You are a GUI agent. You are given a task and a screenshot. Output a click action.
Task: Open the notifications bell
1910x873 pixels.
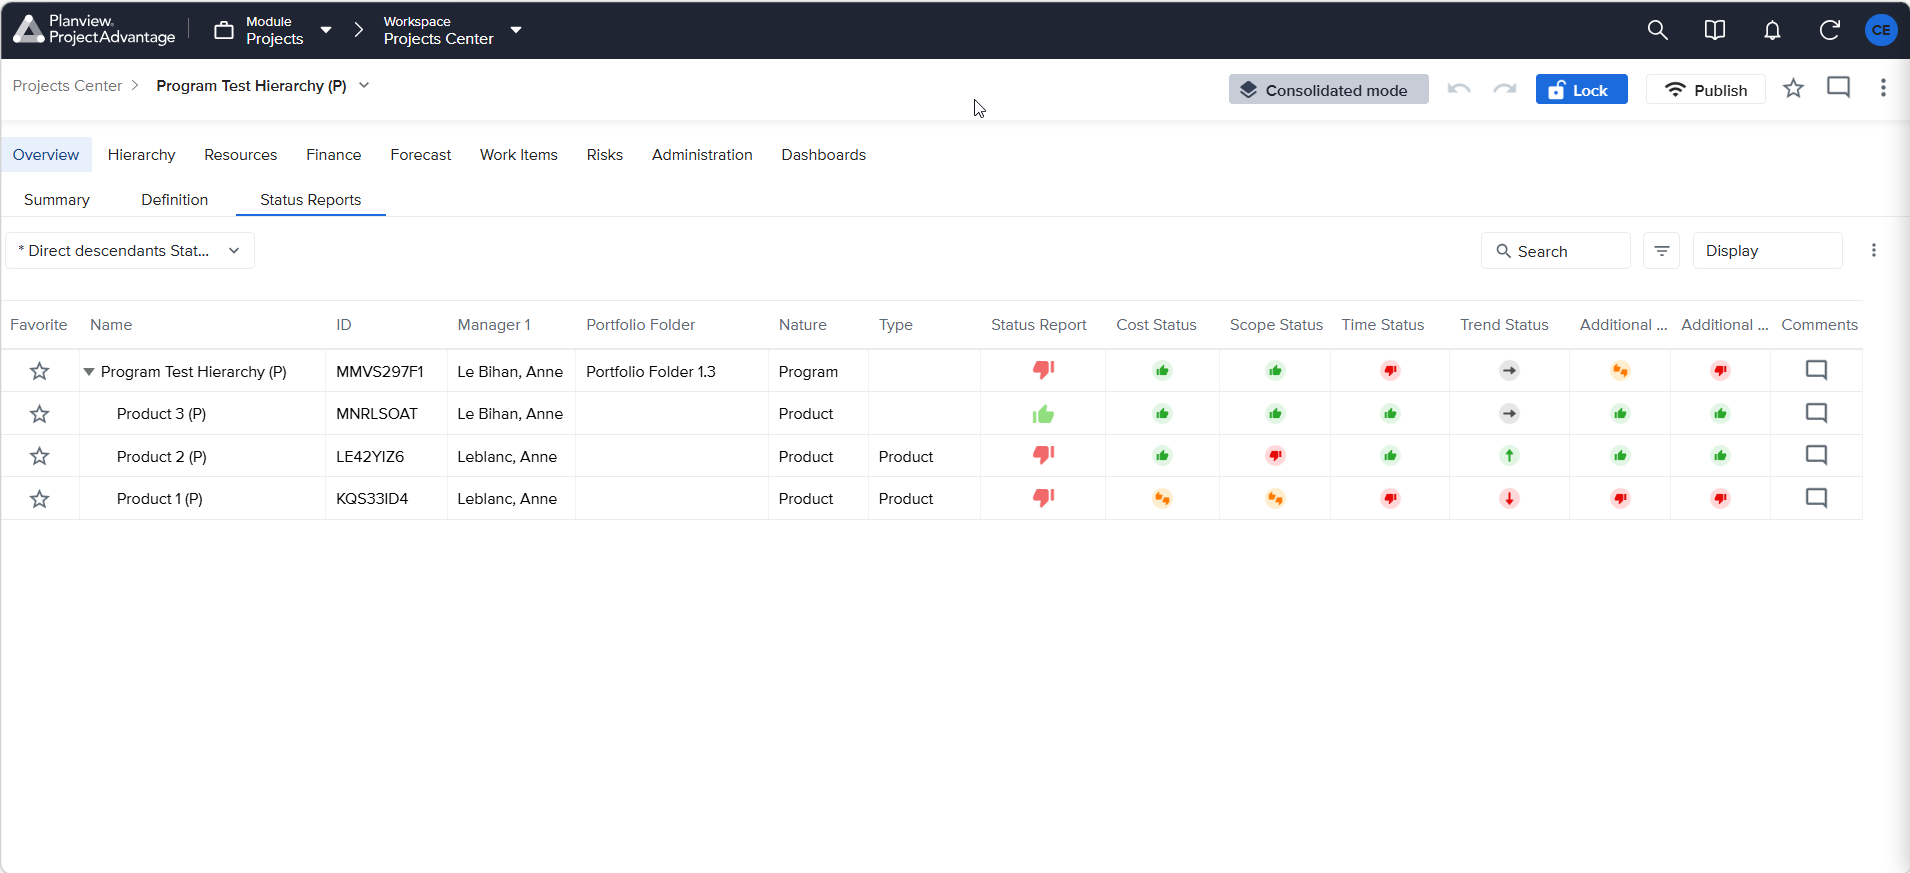click(1772, 30)
